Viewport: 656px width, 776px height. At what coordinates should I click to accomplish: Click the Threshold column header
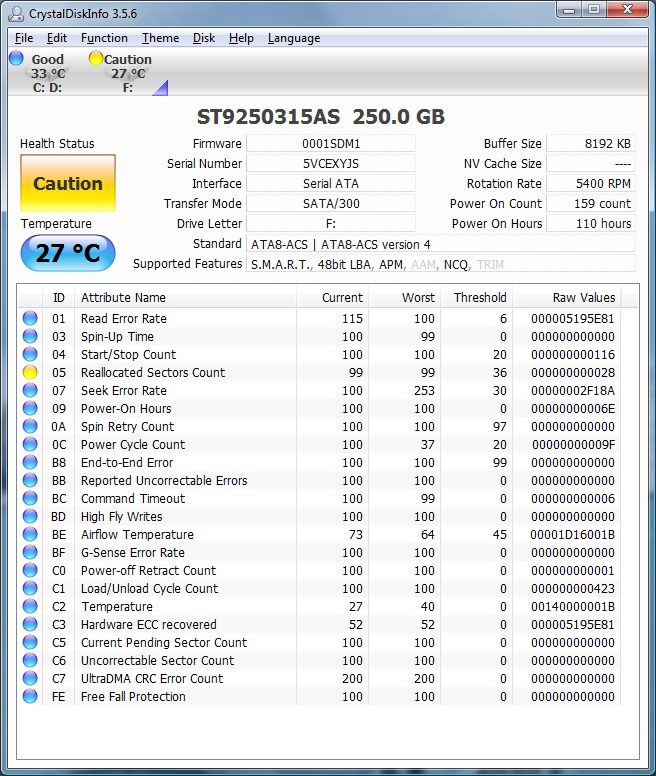[x=476, y=297]
